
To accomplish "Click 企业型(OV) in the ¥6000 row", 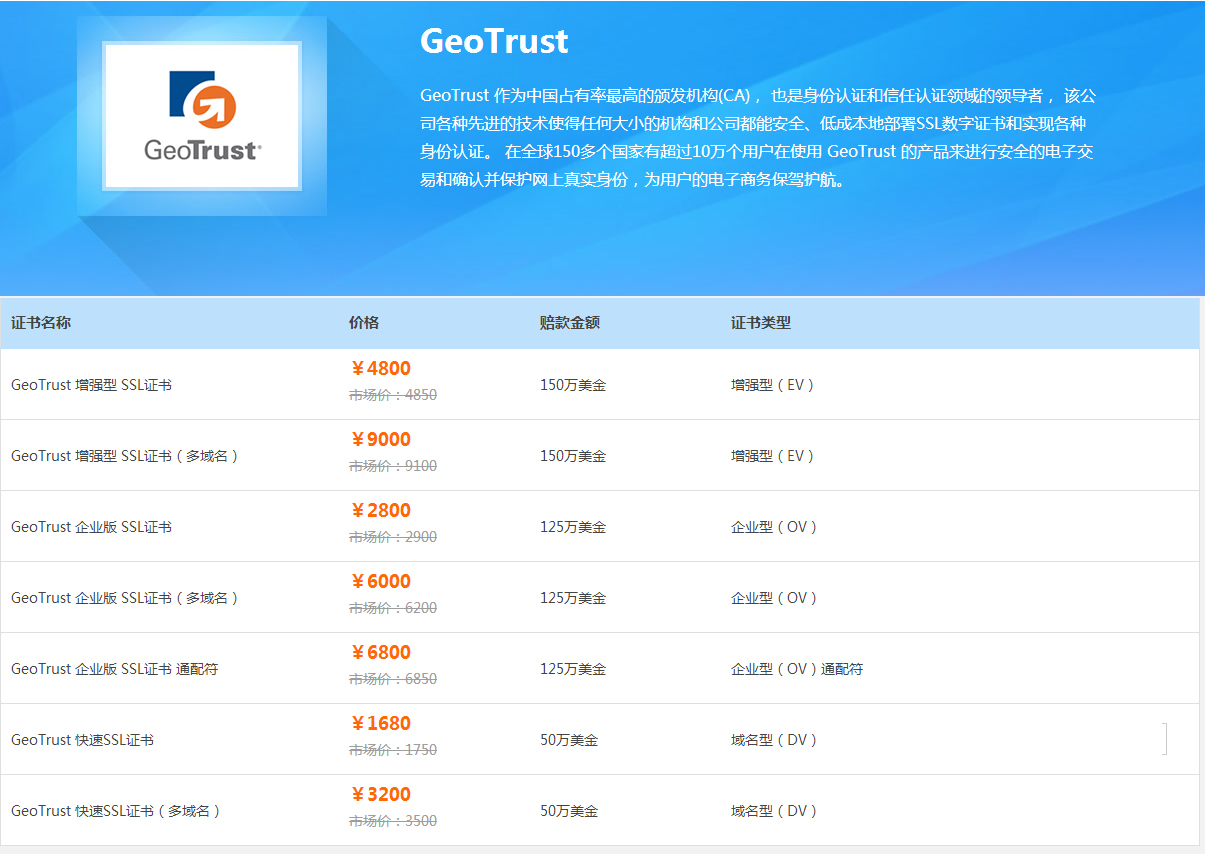I will pyautogui.click(x=775, y=598).
